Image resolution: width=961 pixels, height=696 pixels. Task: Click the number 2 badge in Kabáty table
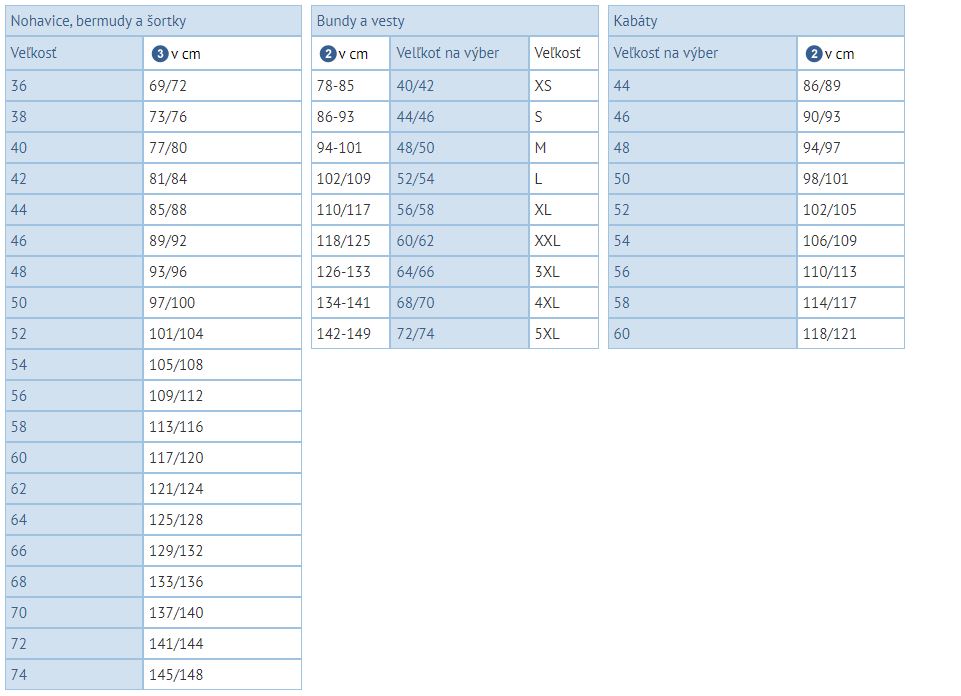[813, 53]
